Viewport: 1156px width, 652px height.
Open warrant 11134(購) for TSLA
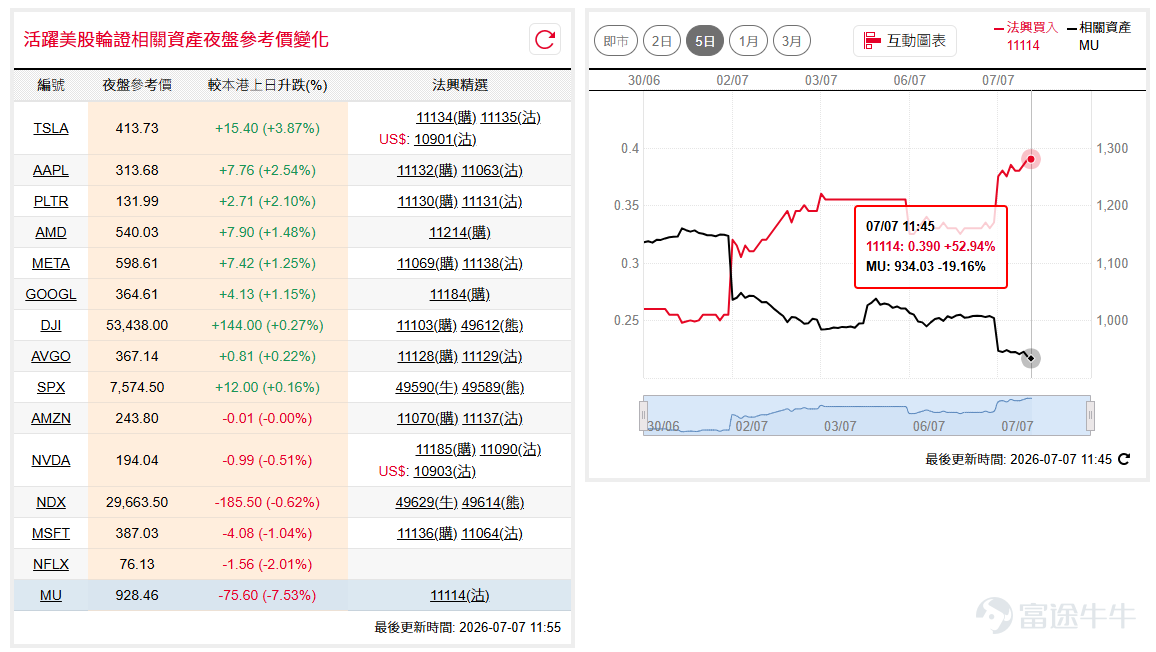click(x=446, y=117)
